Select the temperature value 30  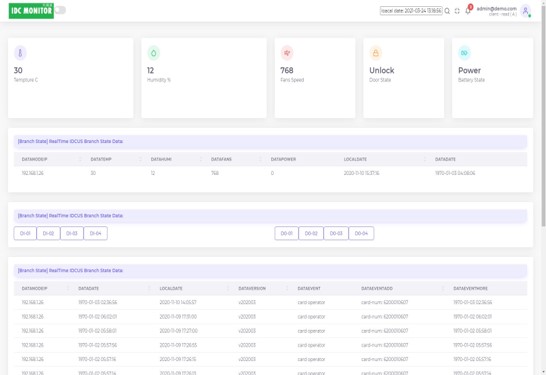coord(18,70)
